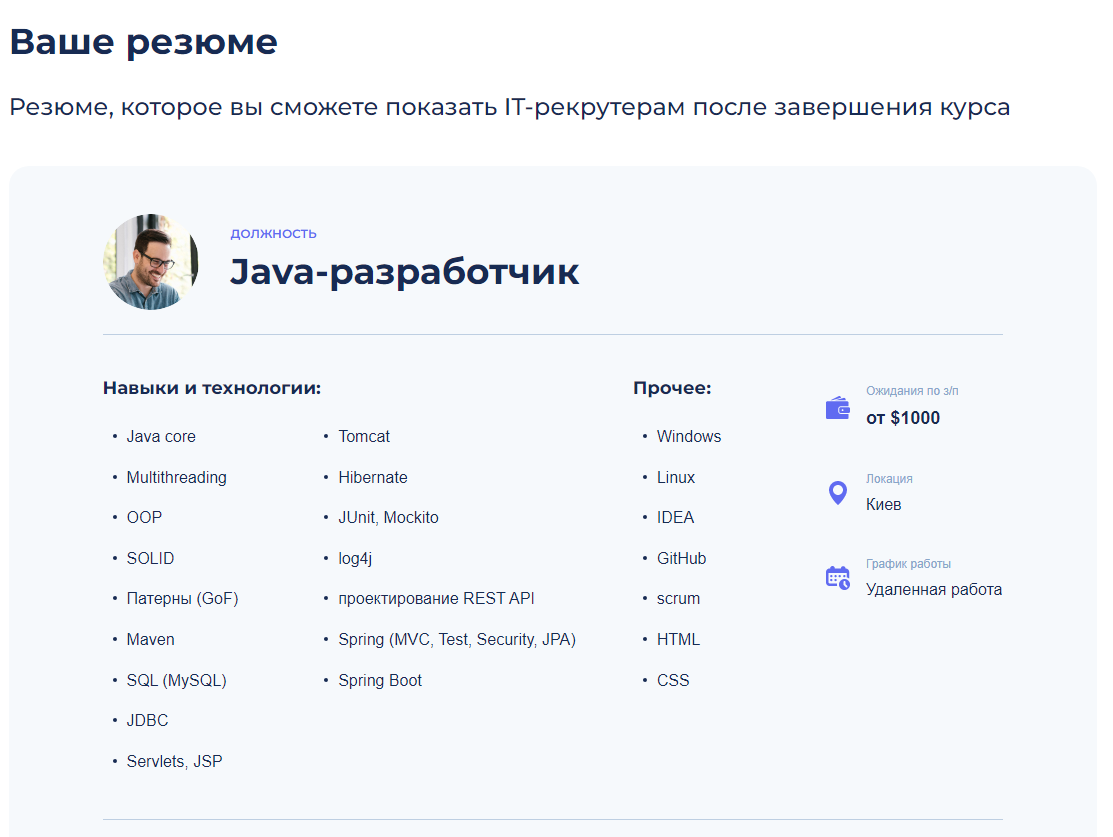Select the 'Multithreading' skill item
The height and width of the screenshot is (837, 1113).
[x=177, y=478]
